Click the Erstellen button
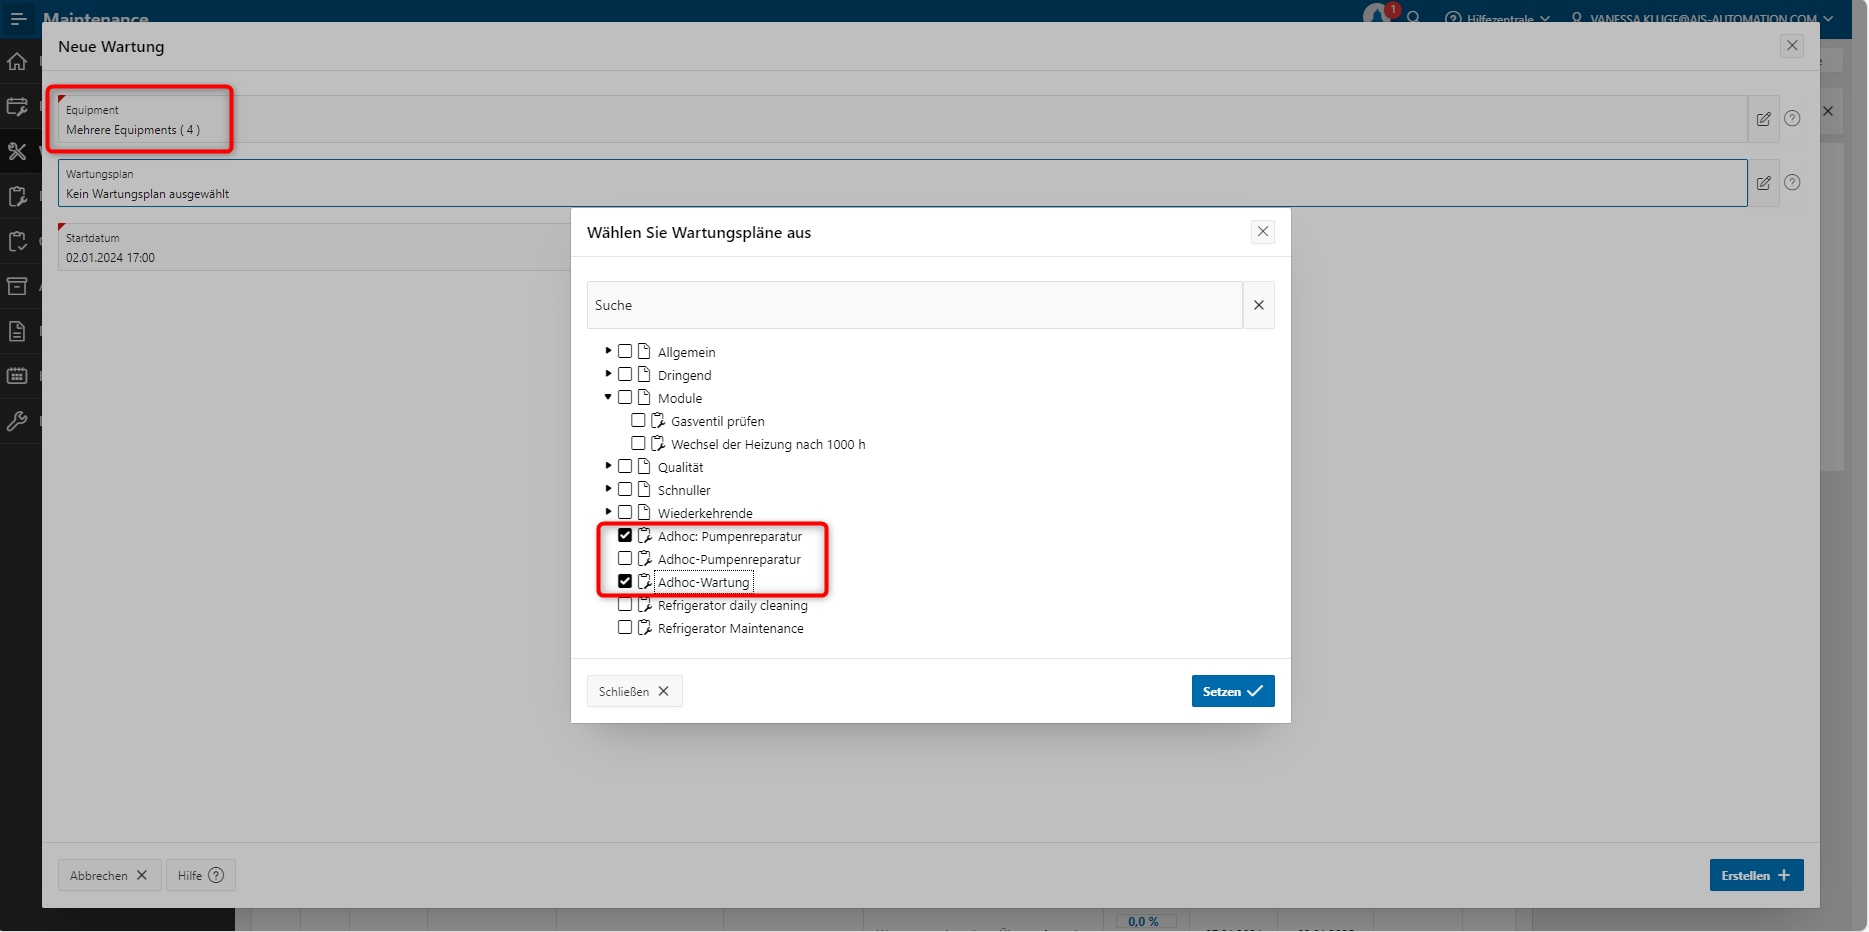The height and width of the screenshot is (932, 1869). [1755, 875]
